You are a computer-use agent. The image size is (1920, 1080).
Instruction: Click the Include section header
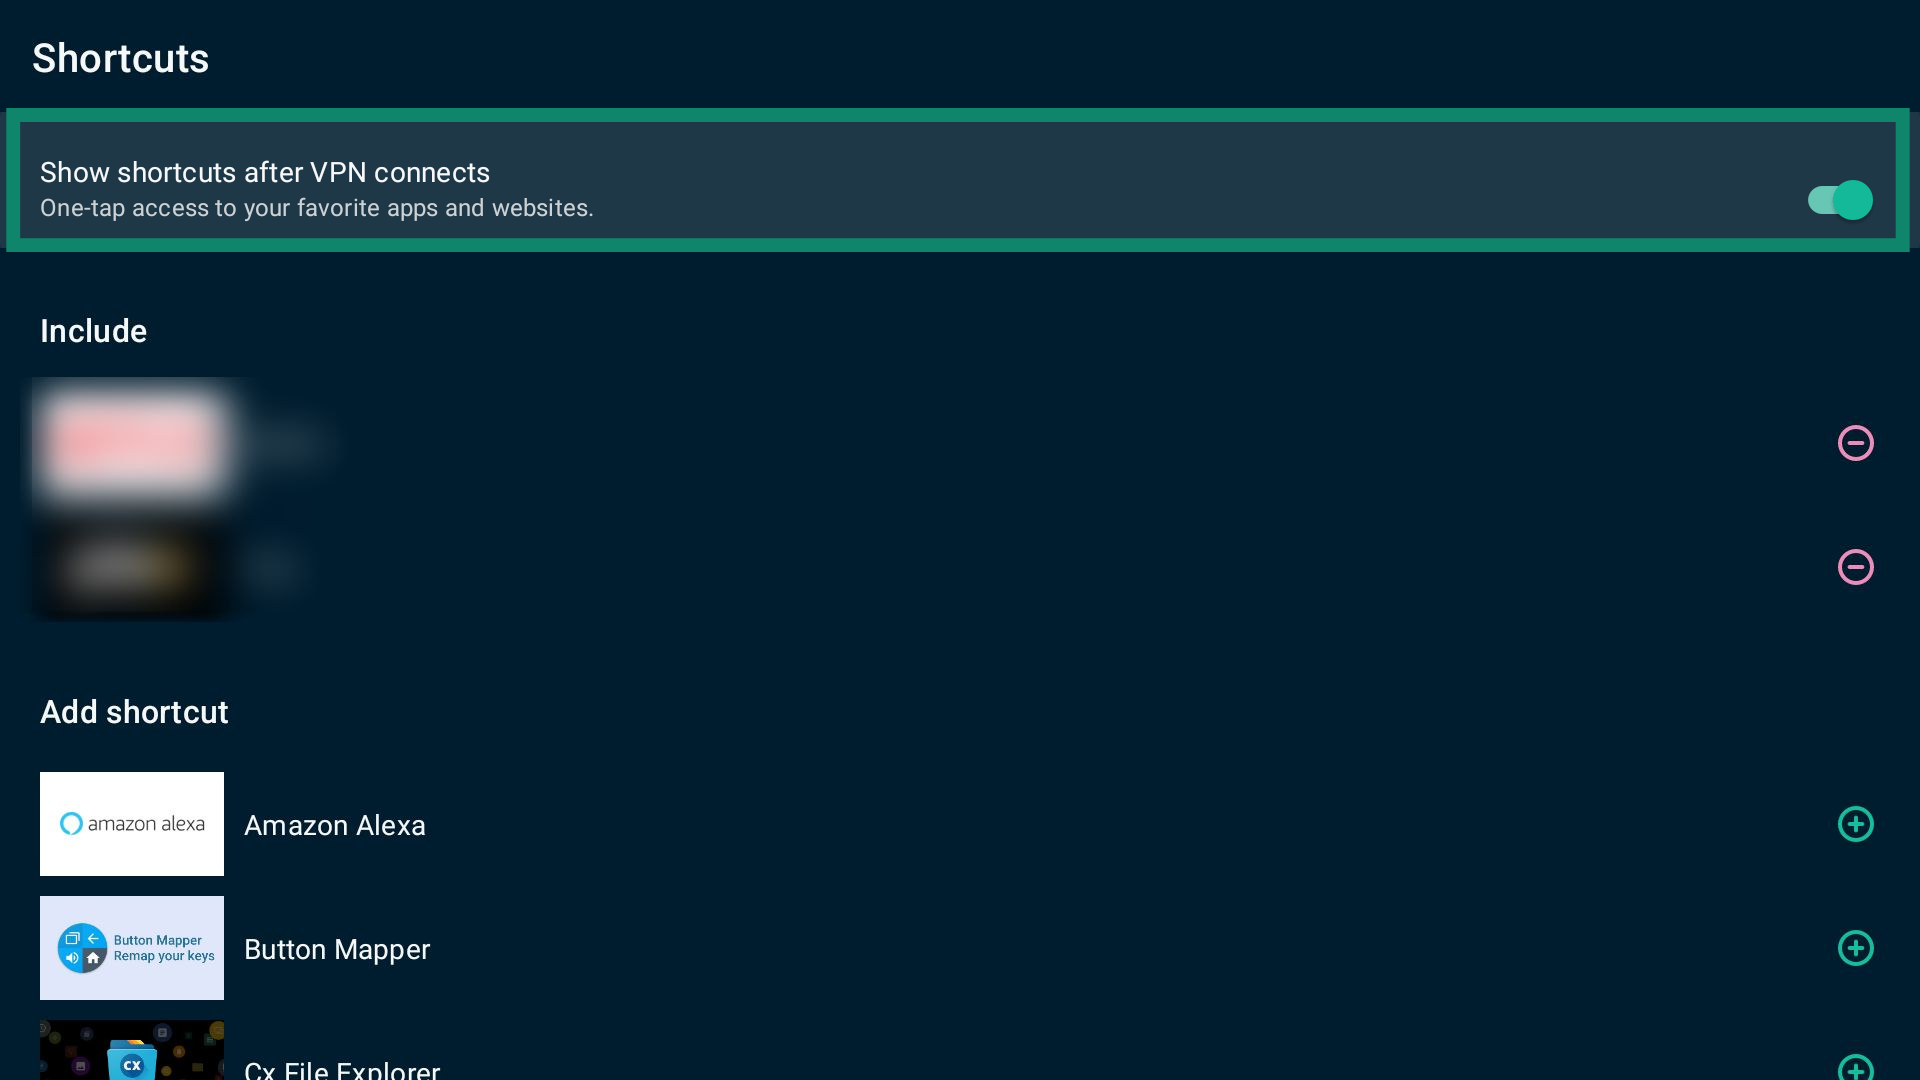point(93,331)
